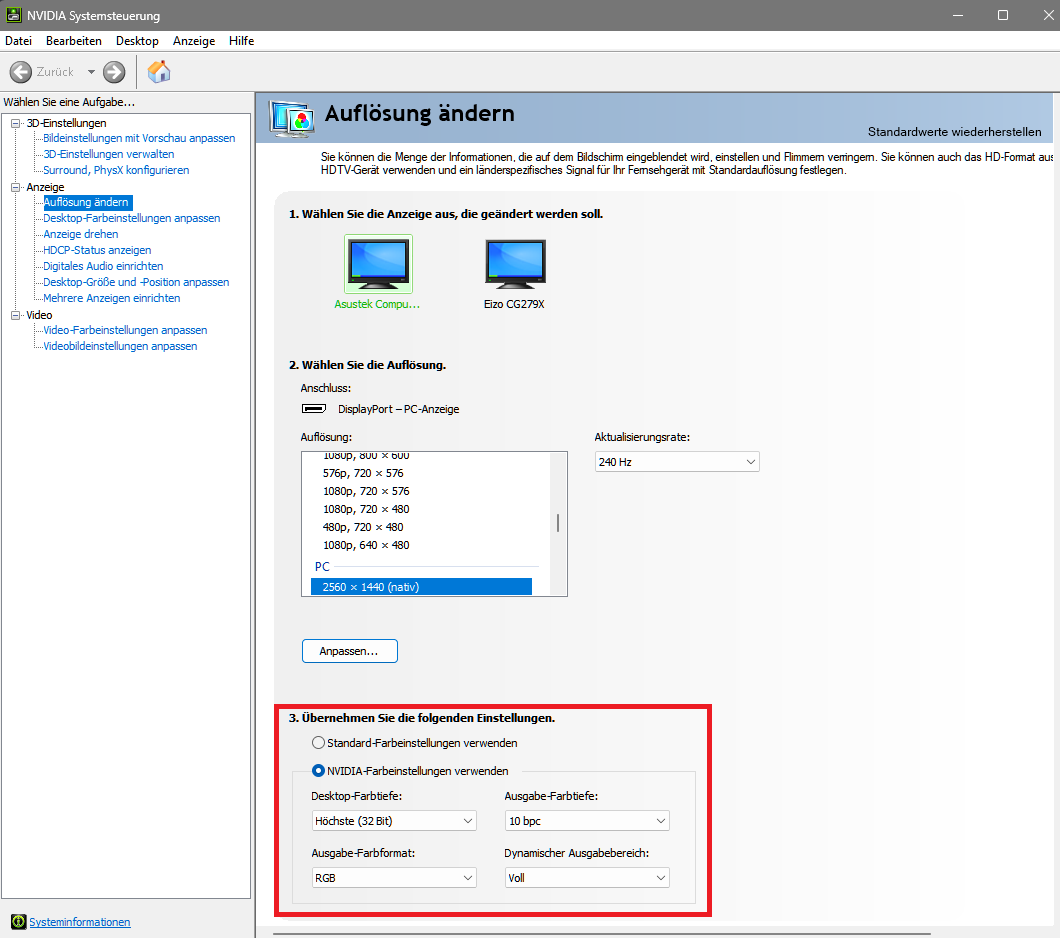This screenshot has width=1060, height=938.
Task: Minimize the NVIDIA Systemsteuerung window
Action: [x=957, y=15]
